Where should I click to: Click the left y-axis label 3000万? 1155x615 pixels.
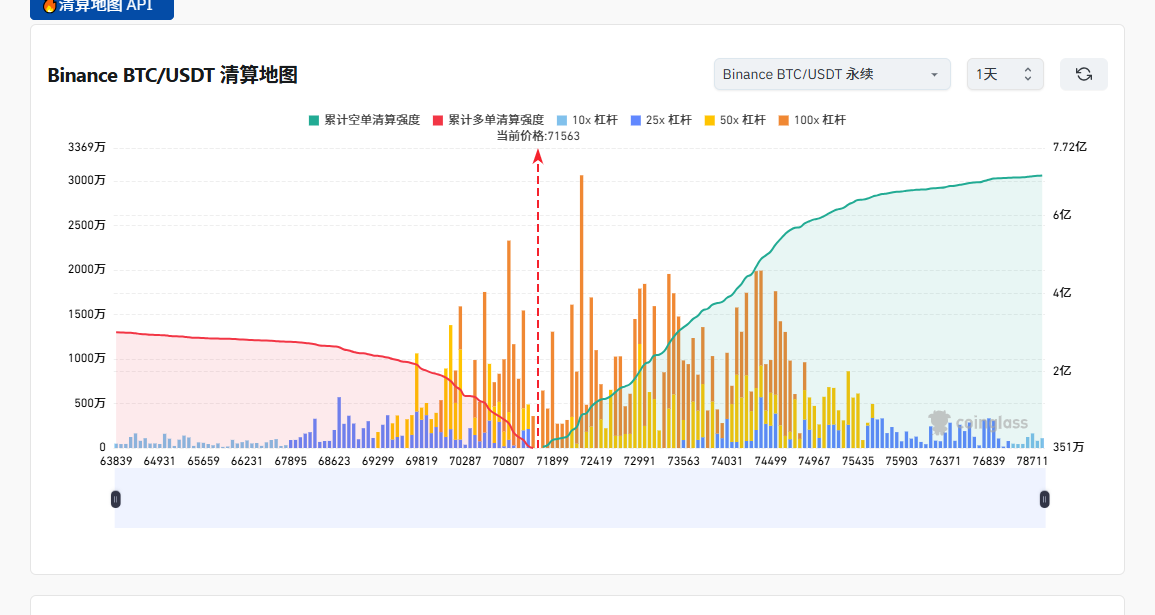click(x=87, y=180)
